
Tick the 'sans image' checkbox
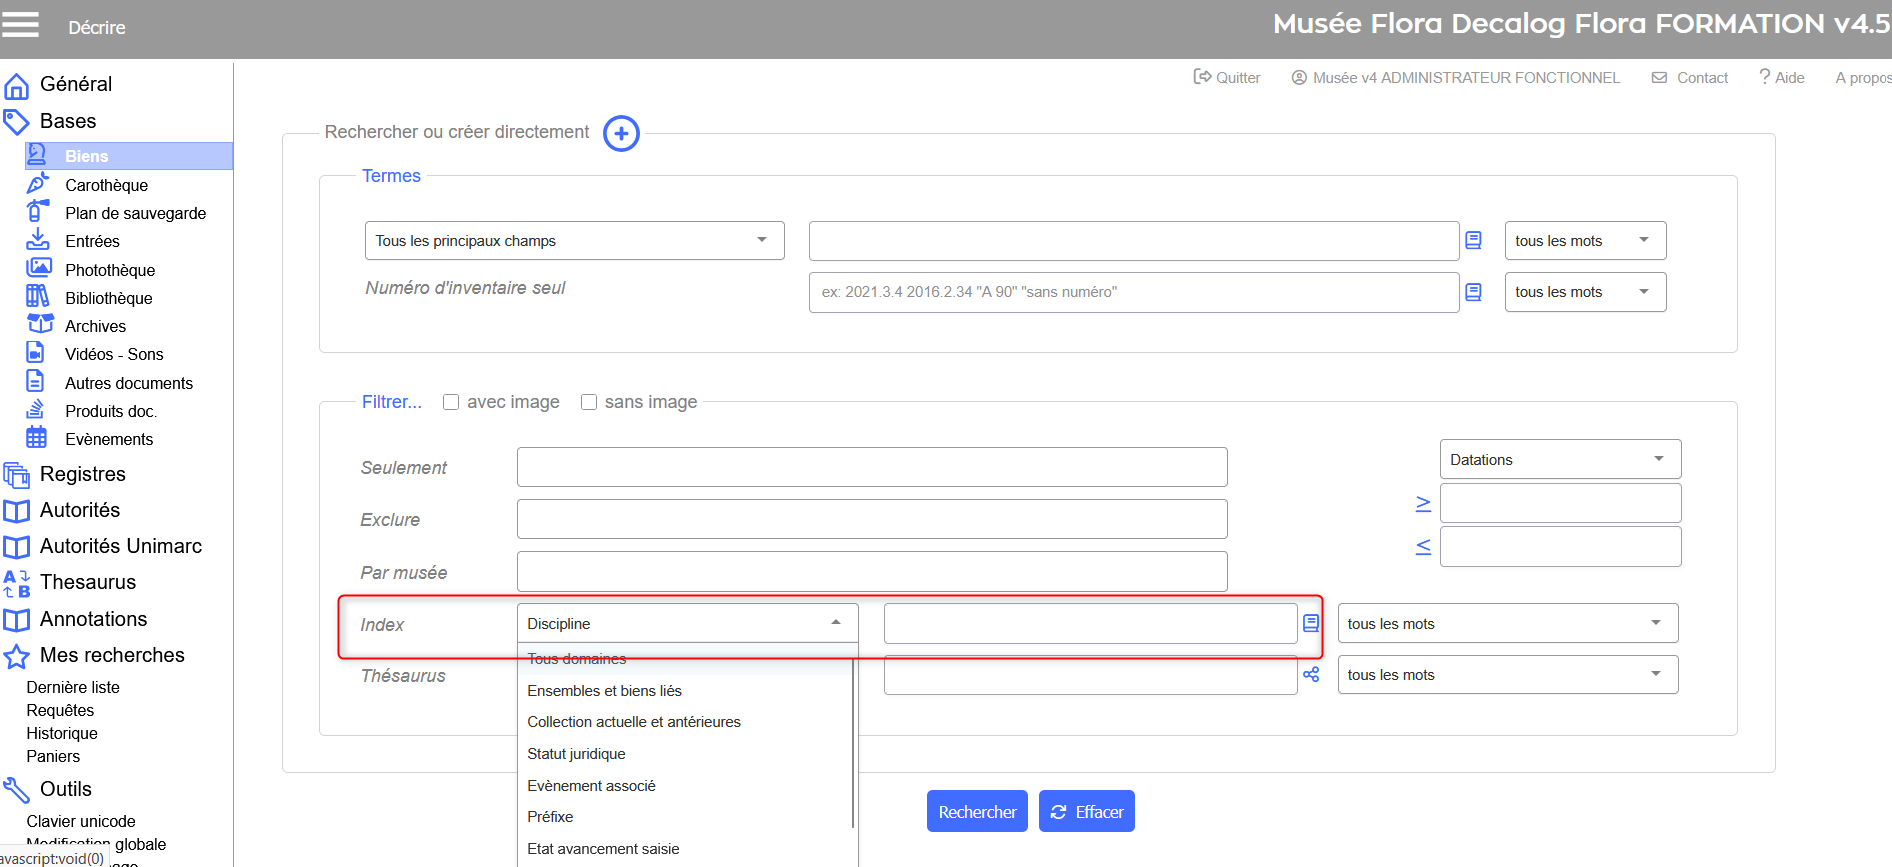[x=589, y=402]
